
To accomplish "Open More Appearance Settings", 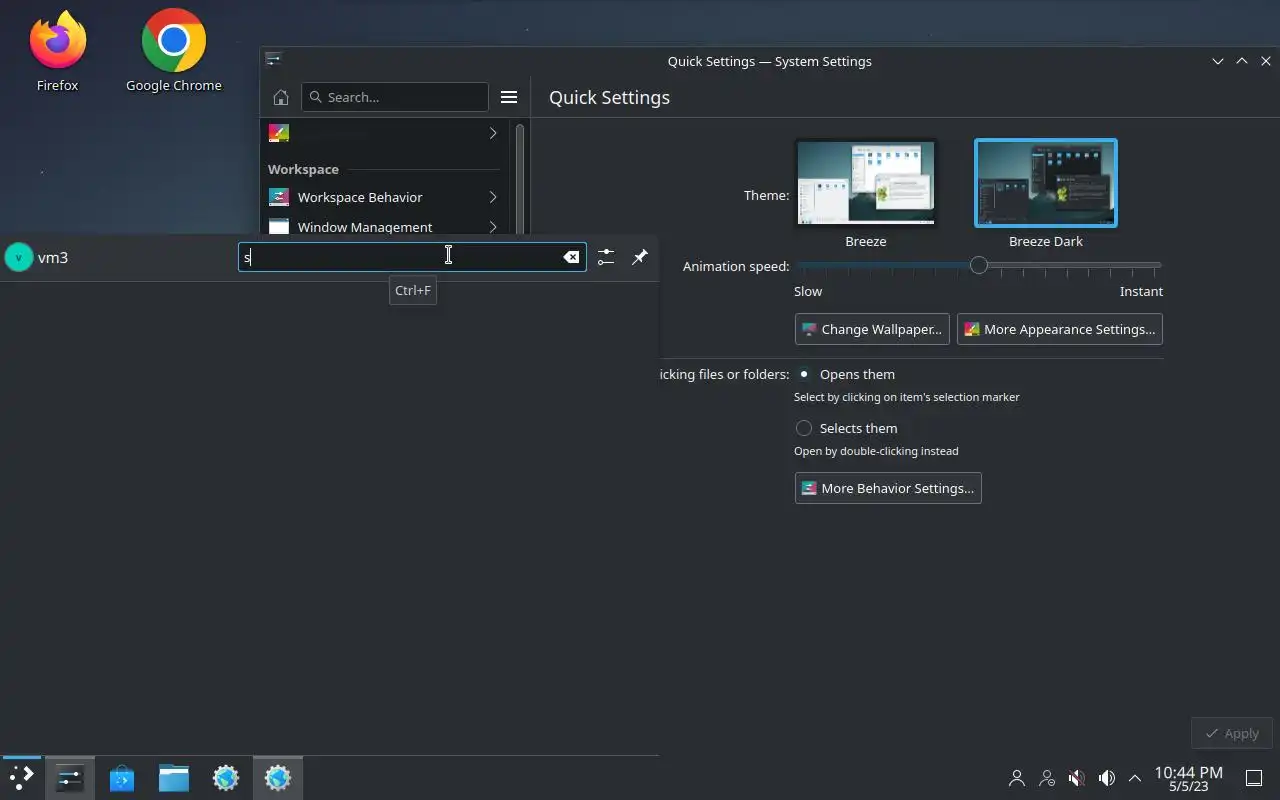I will [1060, 329].
